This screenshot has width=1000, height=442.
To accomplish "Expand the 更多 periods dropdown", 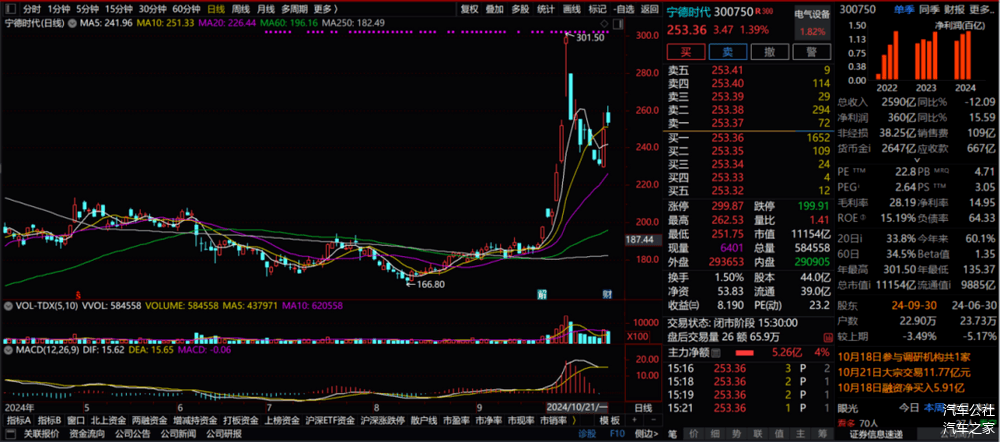I will (325, 10).
